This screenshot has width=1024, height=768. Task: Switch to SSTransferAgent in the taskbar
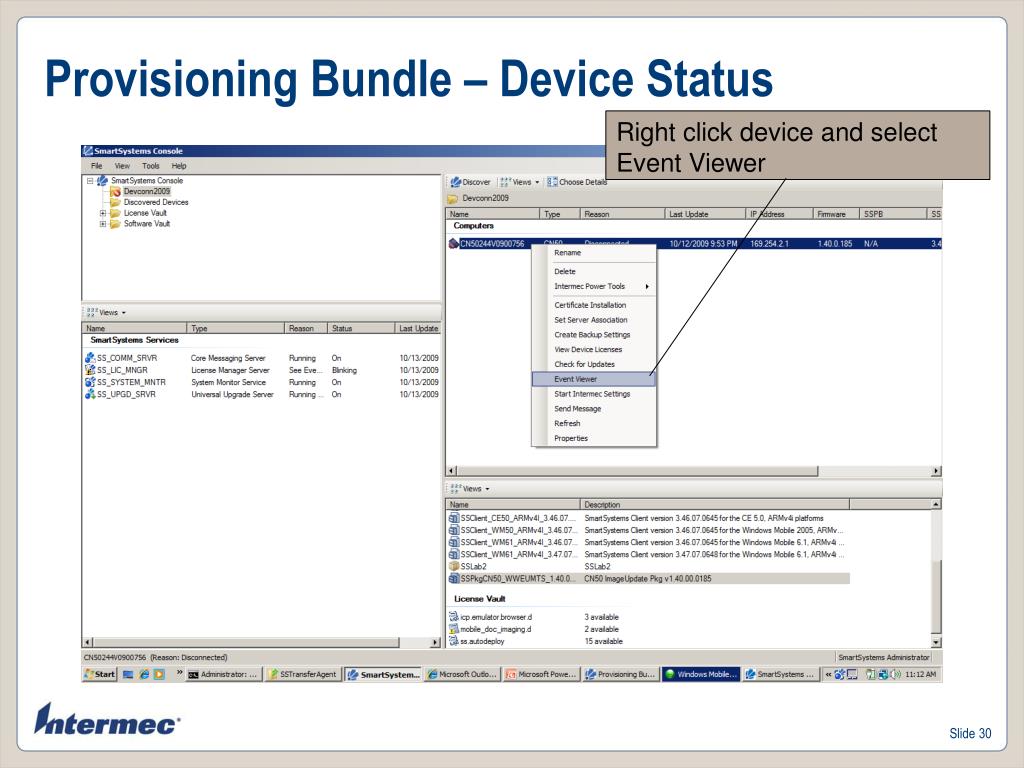302,675
